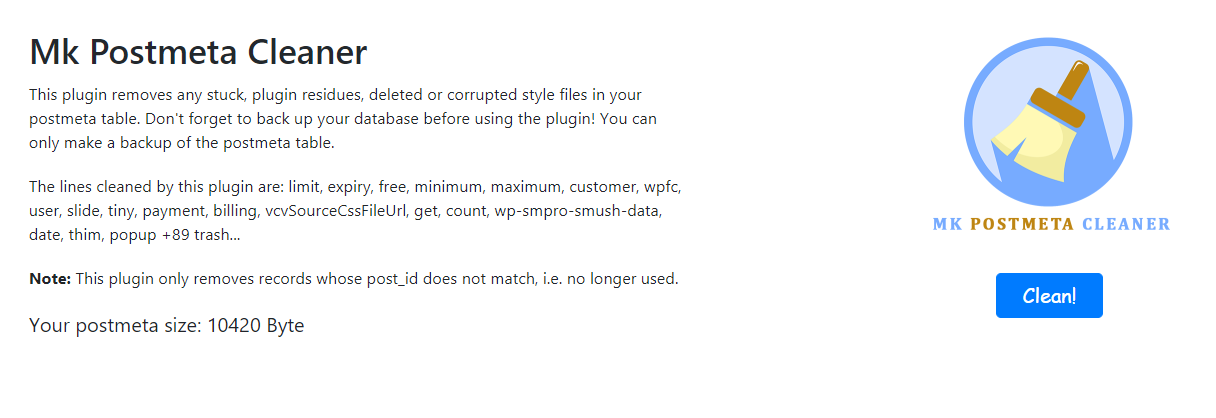Click the 'Your postmeta size' text
Screen dimensions: 1216x418
pyautogui.click(x=116, y=325)
